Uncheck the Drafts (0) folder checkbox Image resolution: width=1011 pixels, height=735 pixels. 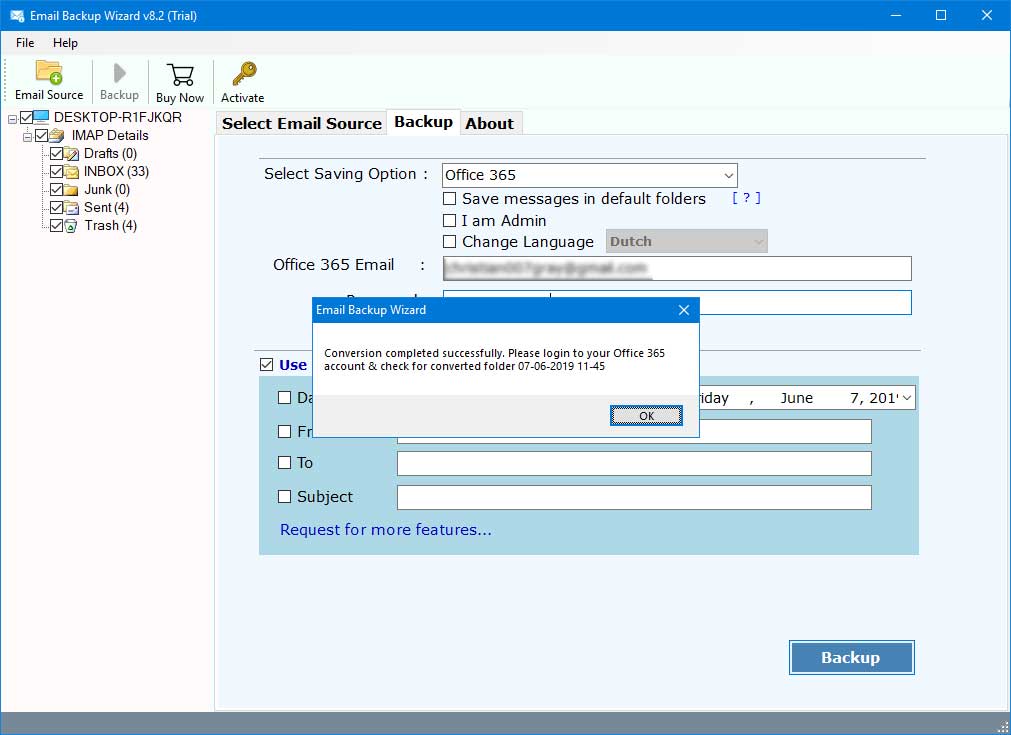coord(56,153)
